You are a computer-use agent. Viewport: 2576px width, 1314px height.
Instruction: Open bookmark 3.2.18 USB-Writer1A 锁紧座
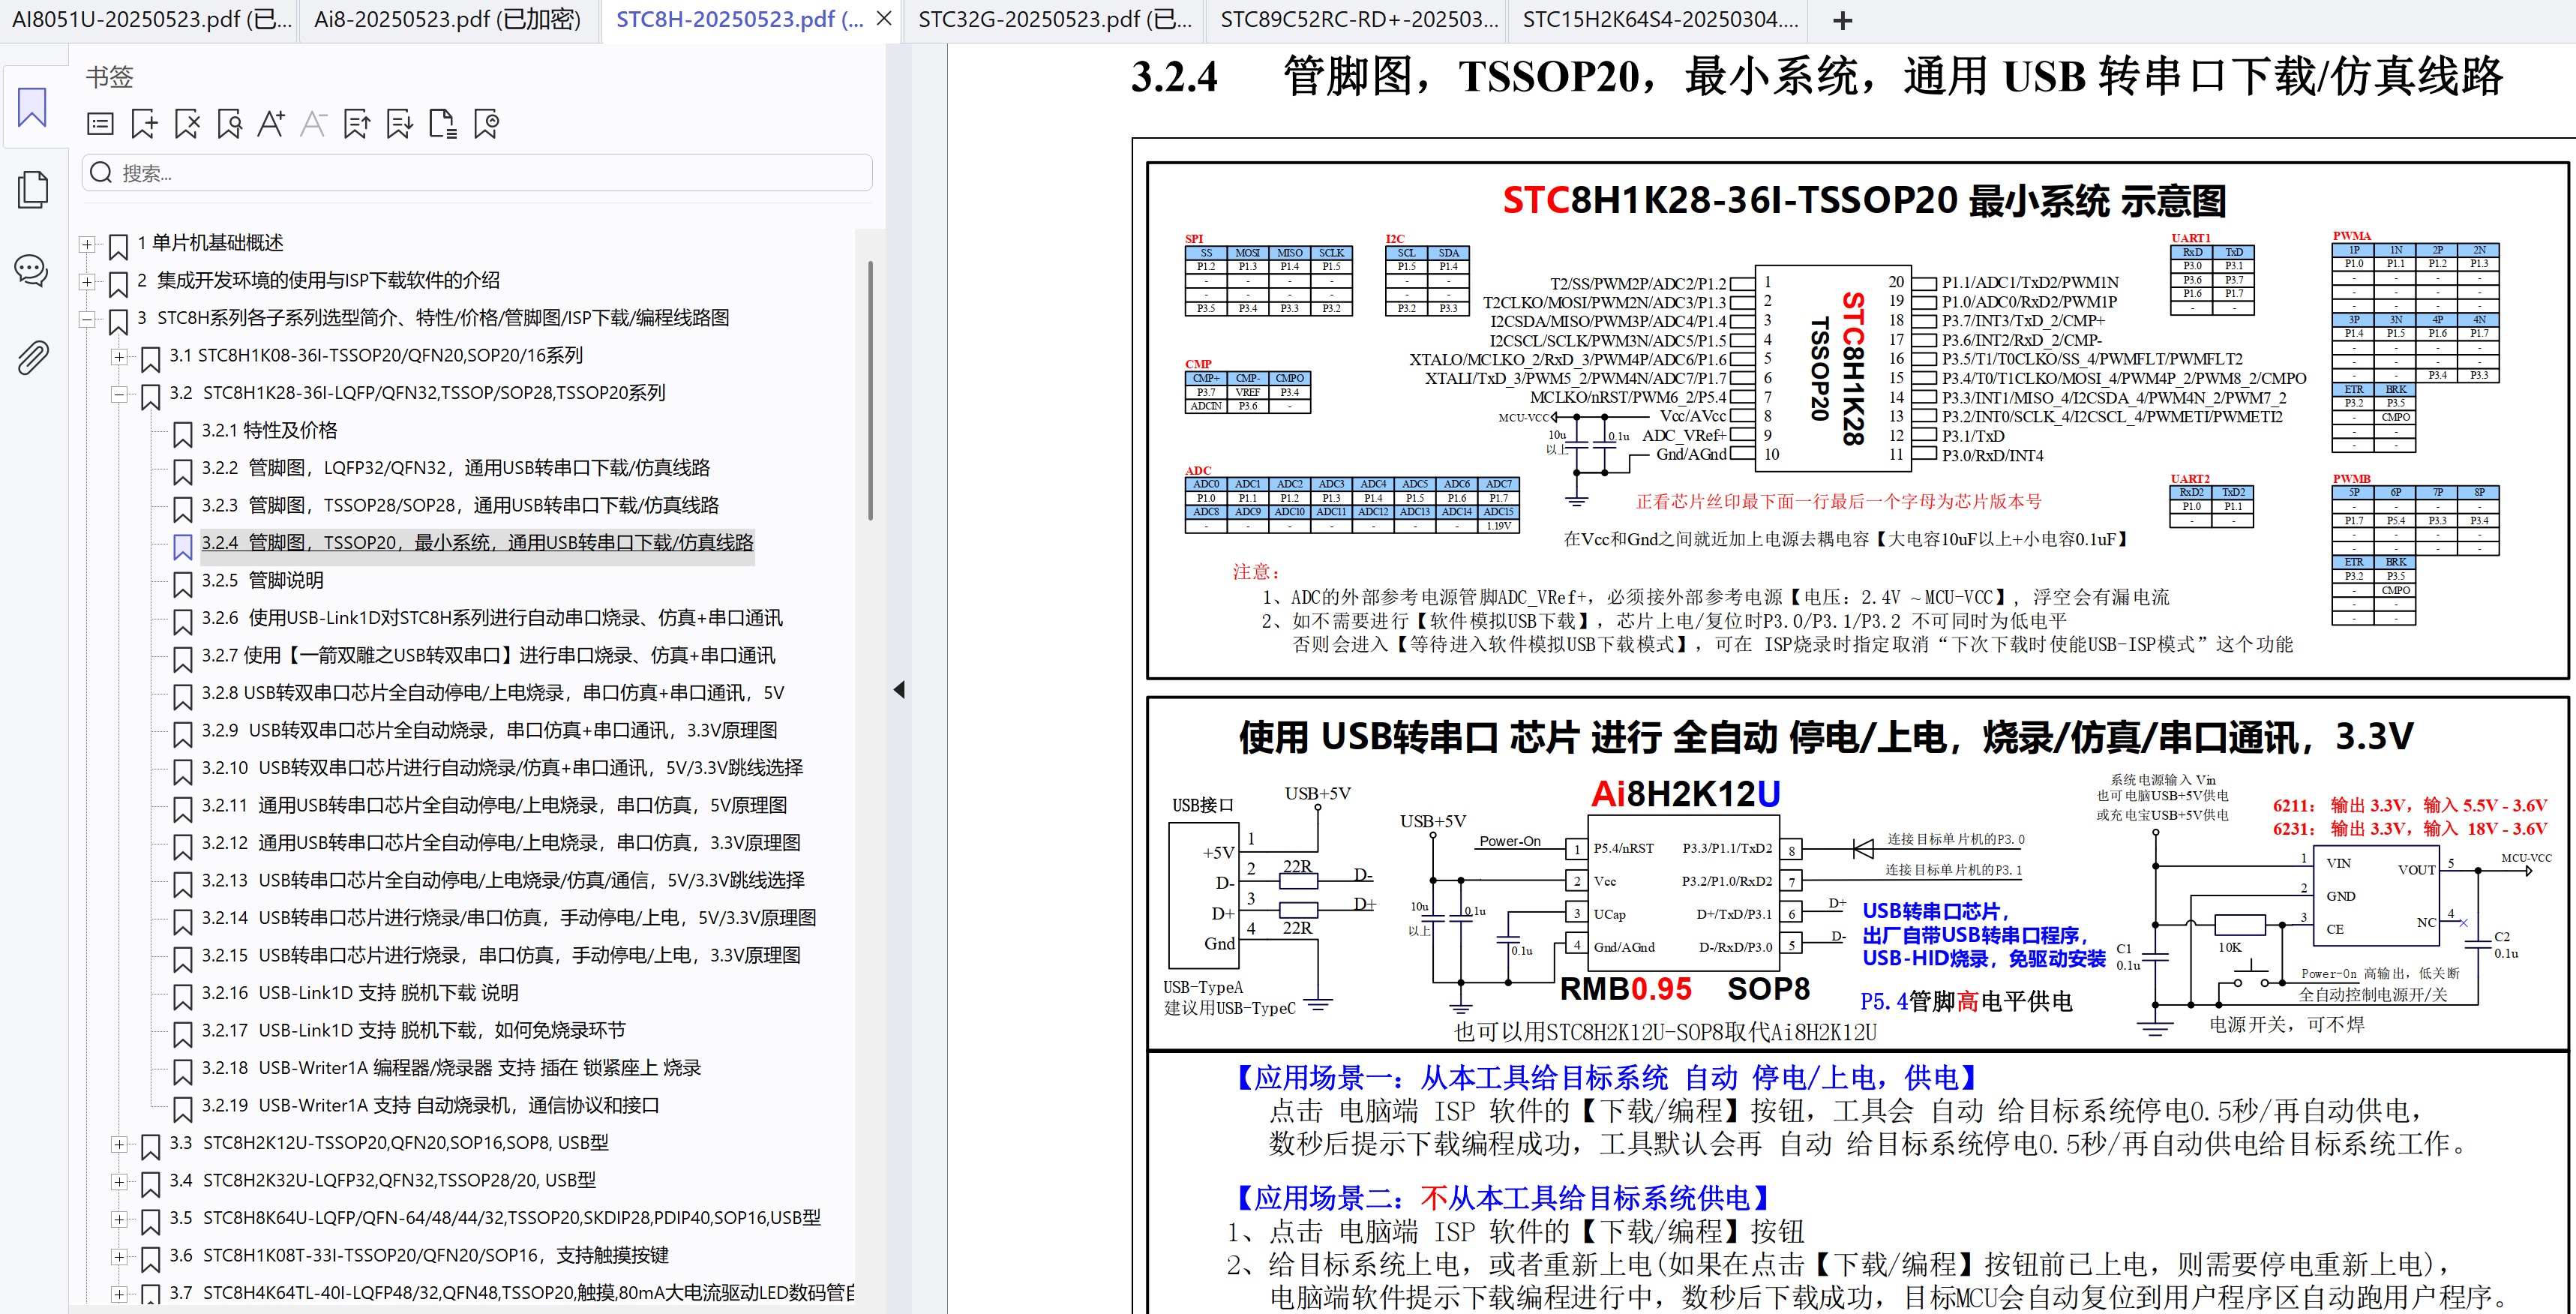(451, 1068)
